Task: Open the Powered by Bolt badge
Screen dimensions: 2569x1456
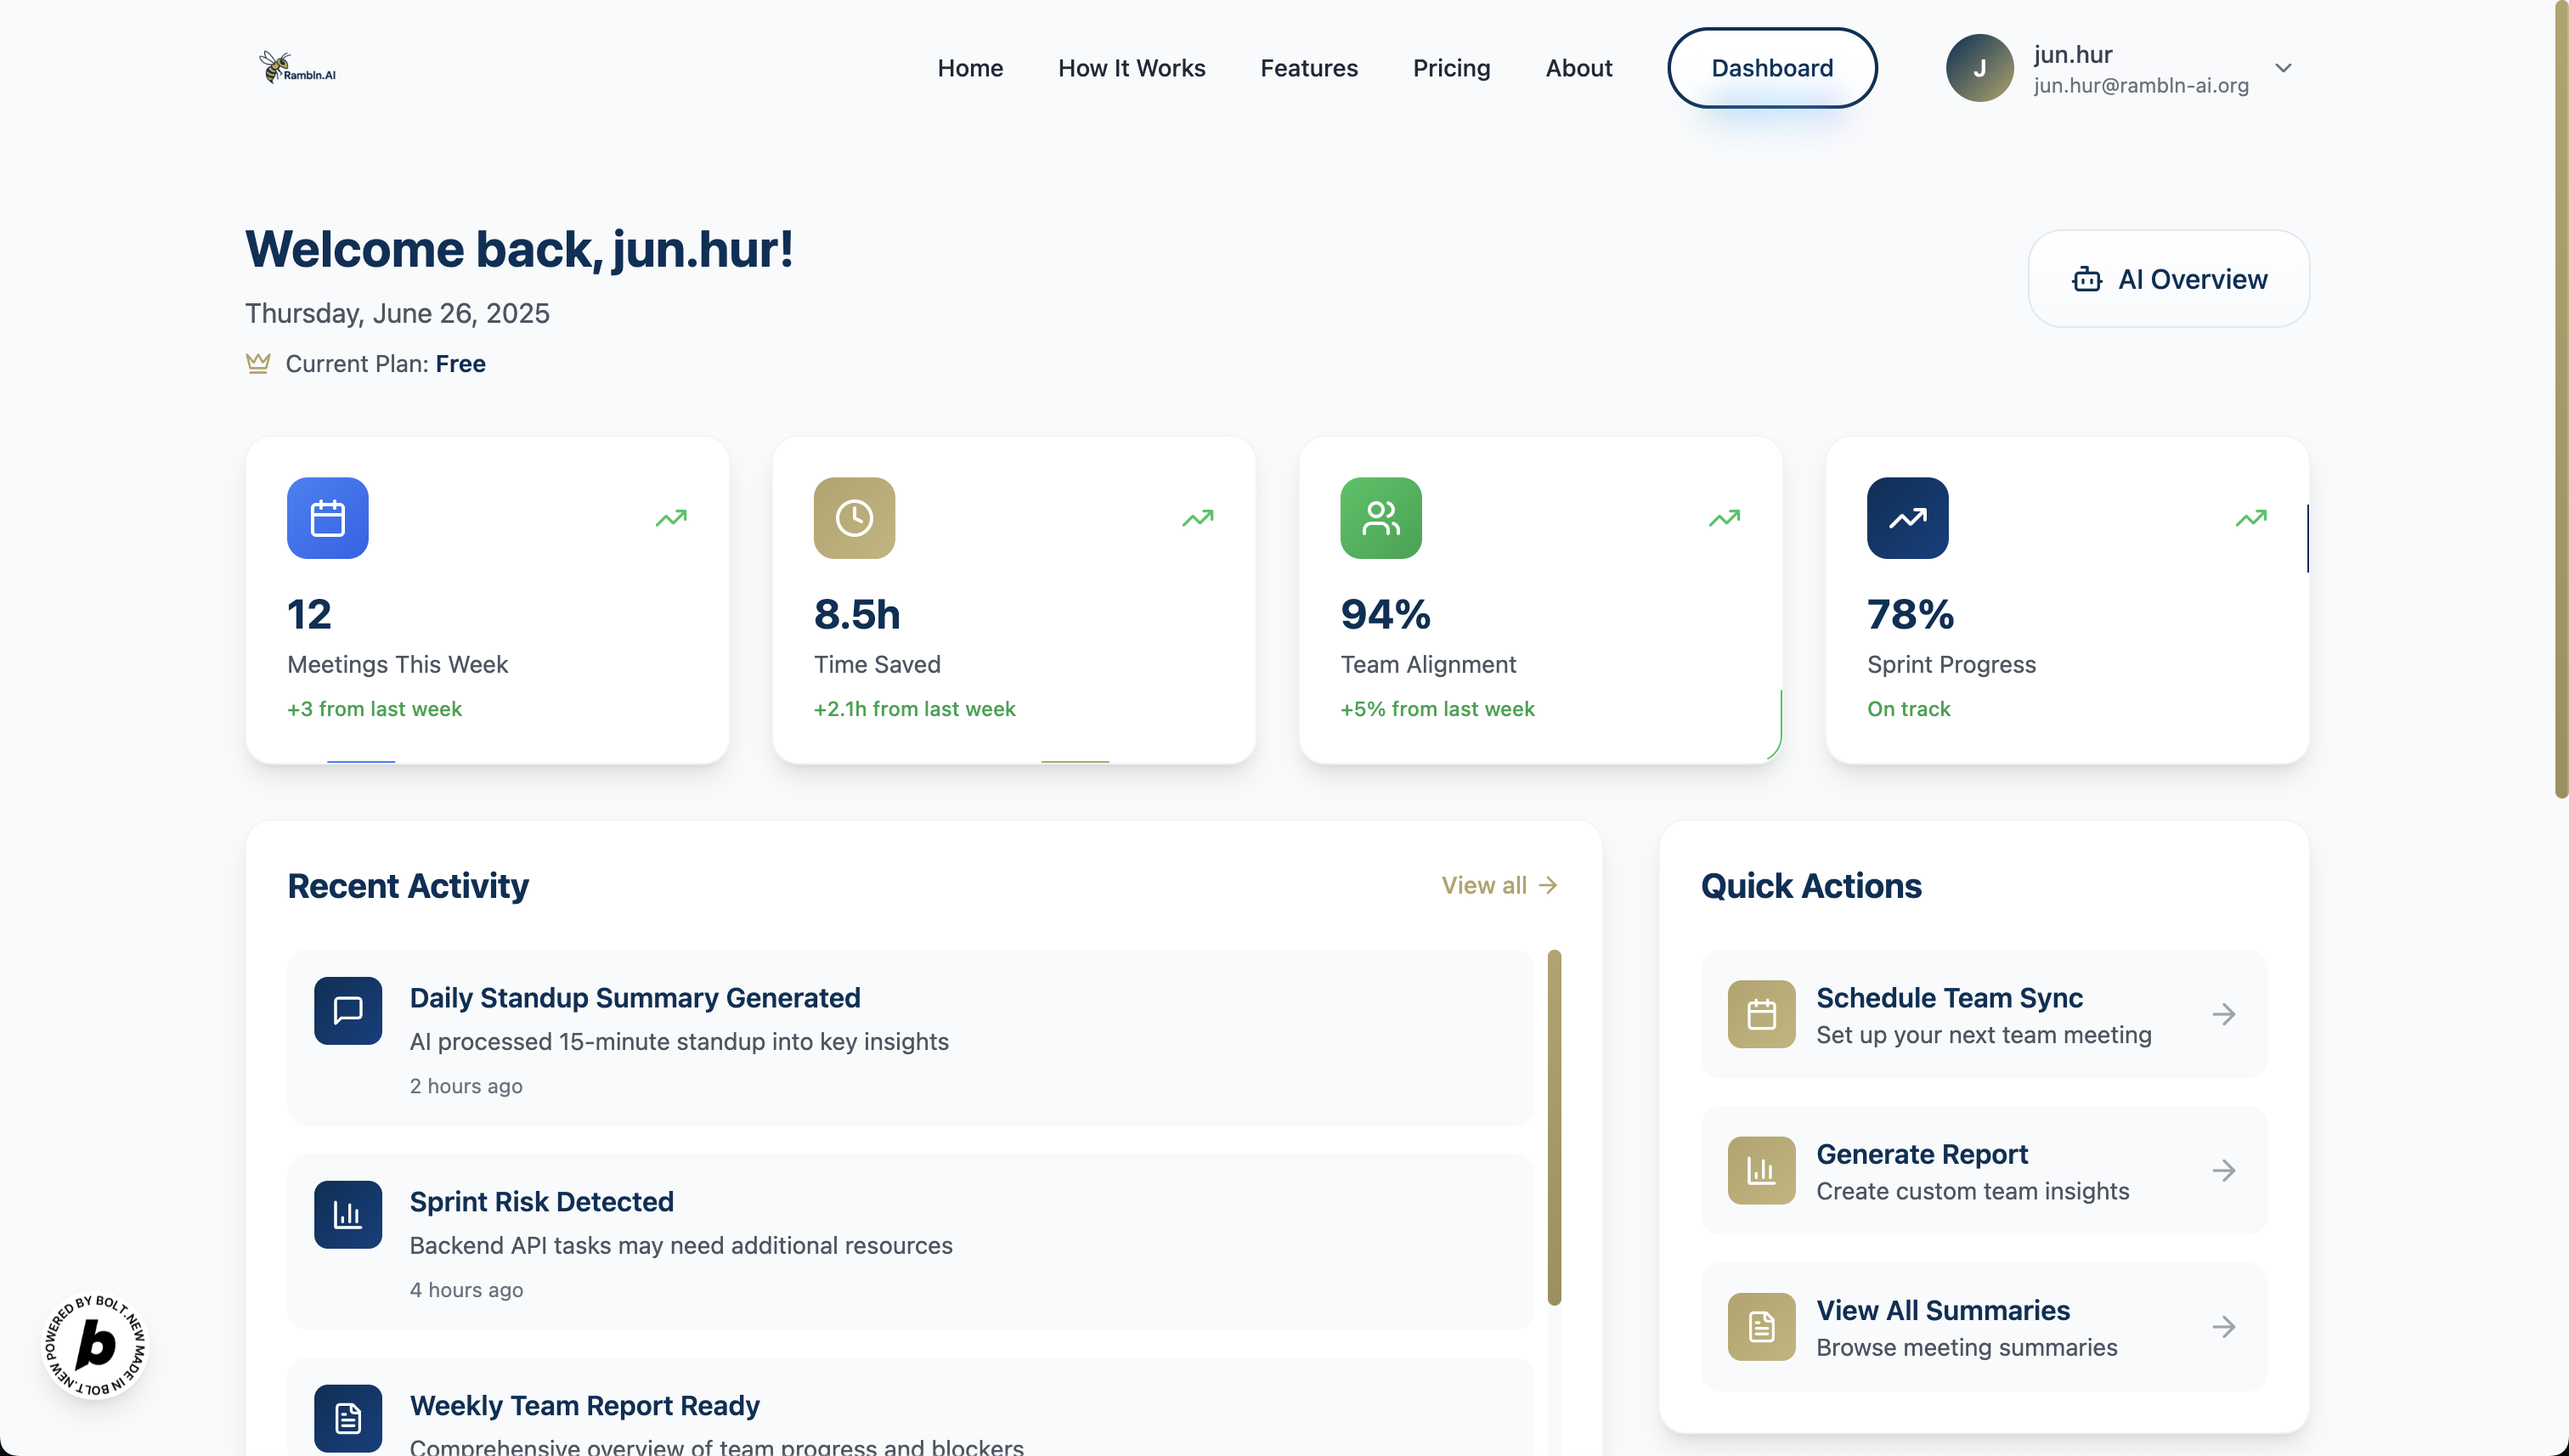Action: coord(96,1345)
